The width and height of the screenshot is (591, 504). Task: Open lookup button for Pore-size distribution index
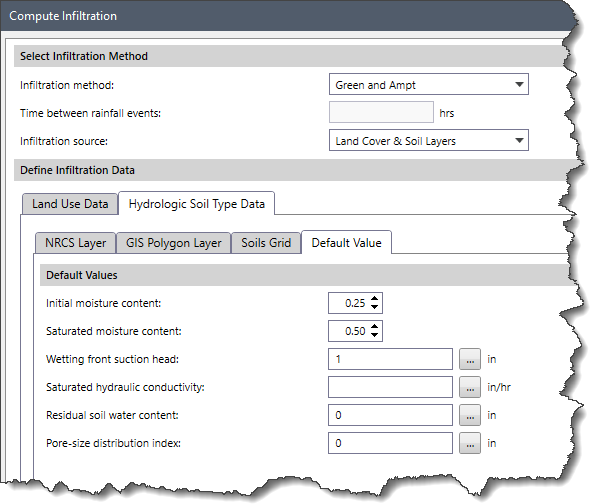pos(470,443)
